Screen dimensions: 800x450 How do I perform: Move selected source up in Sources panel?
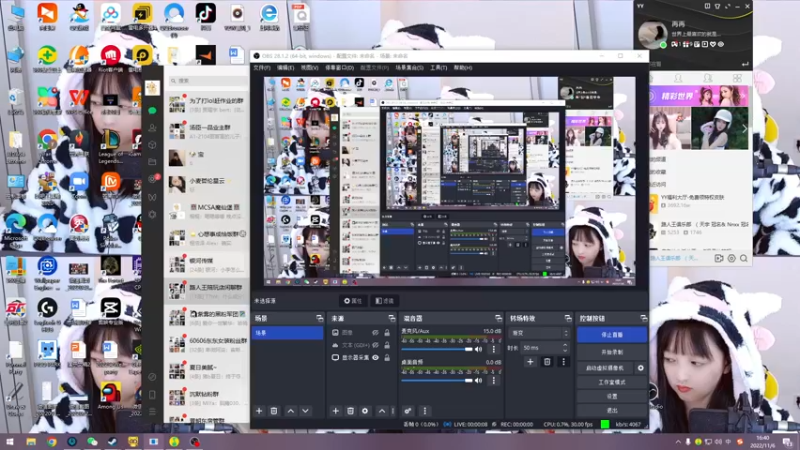[x=382, y=411]
